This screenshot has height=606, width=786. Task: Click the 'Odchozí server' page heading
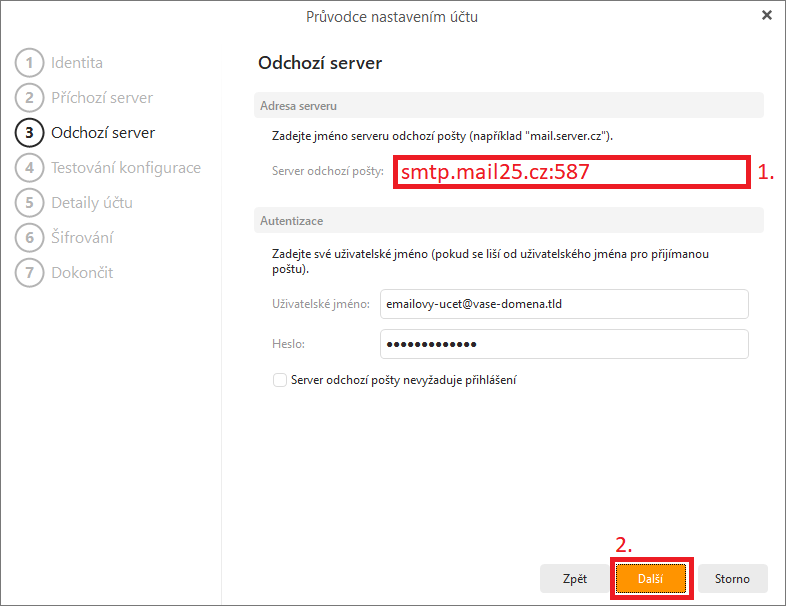320,63
